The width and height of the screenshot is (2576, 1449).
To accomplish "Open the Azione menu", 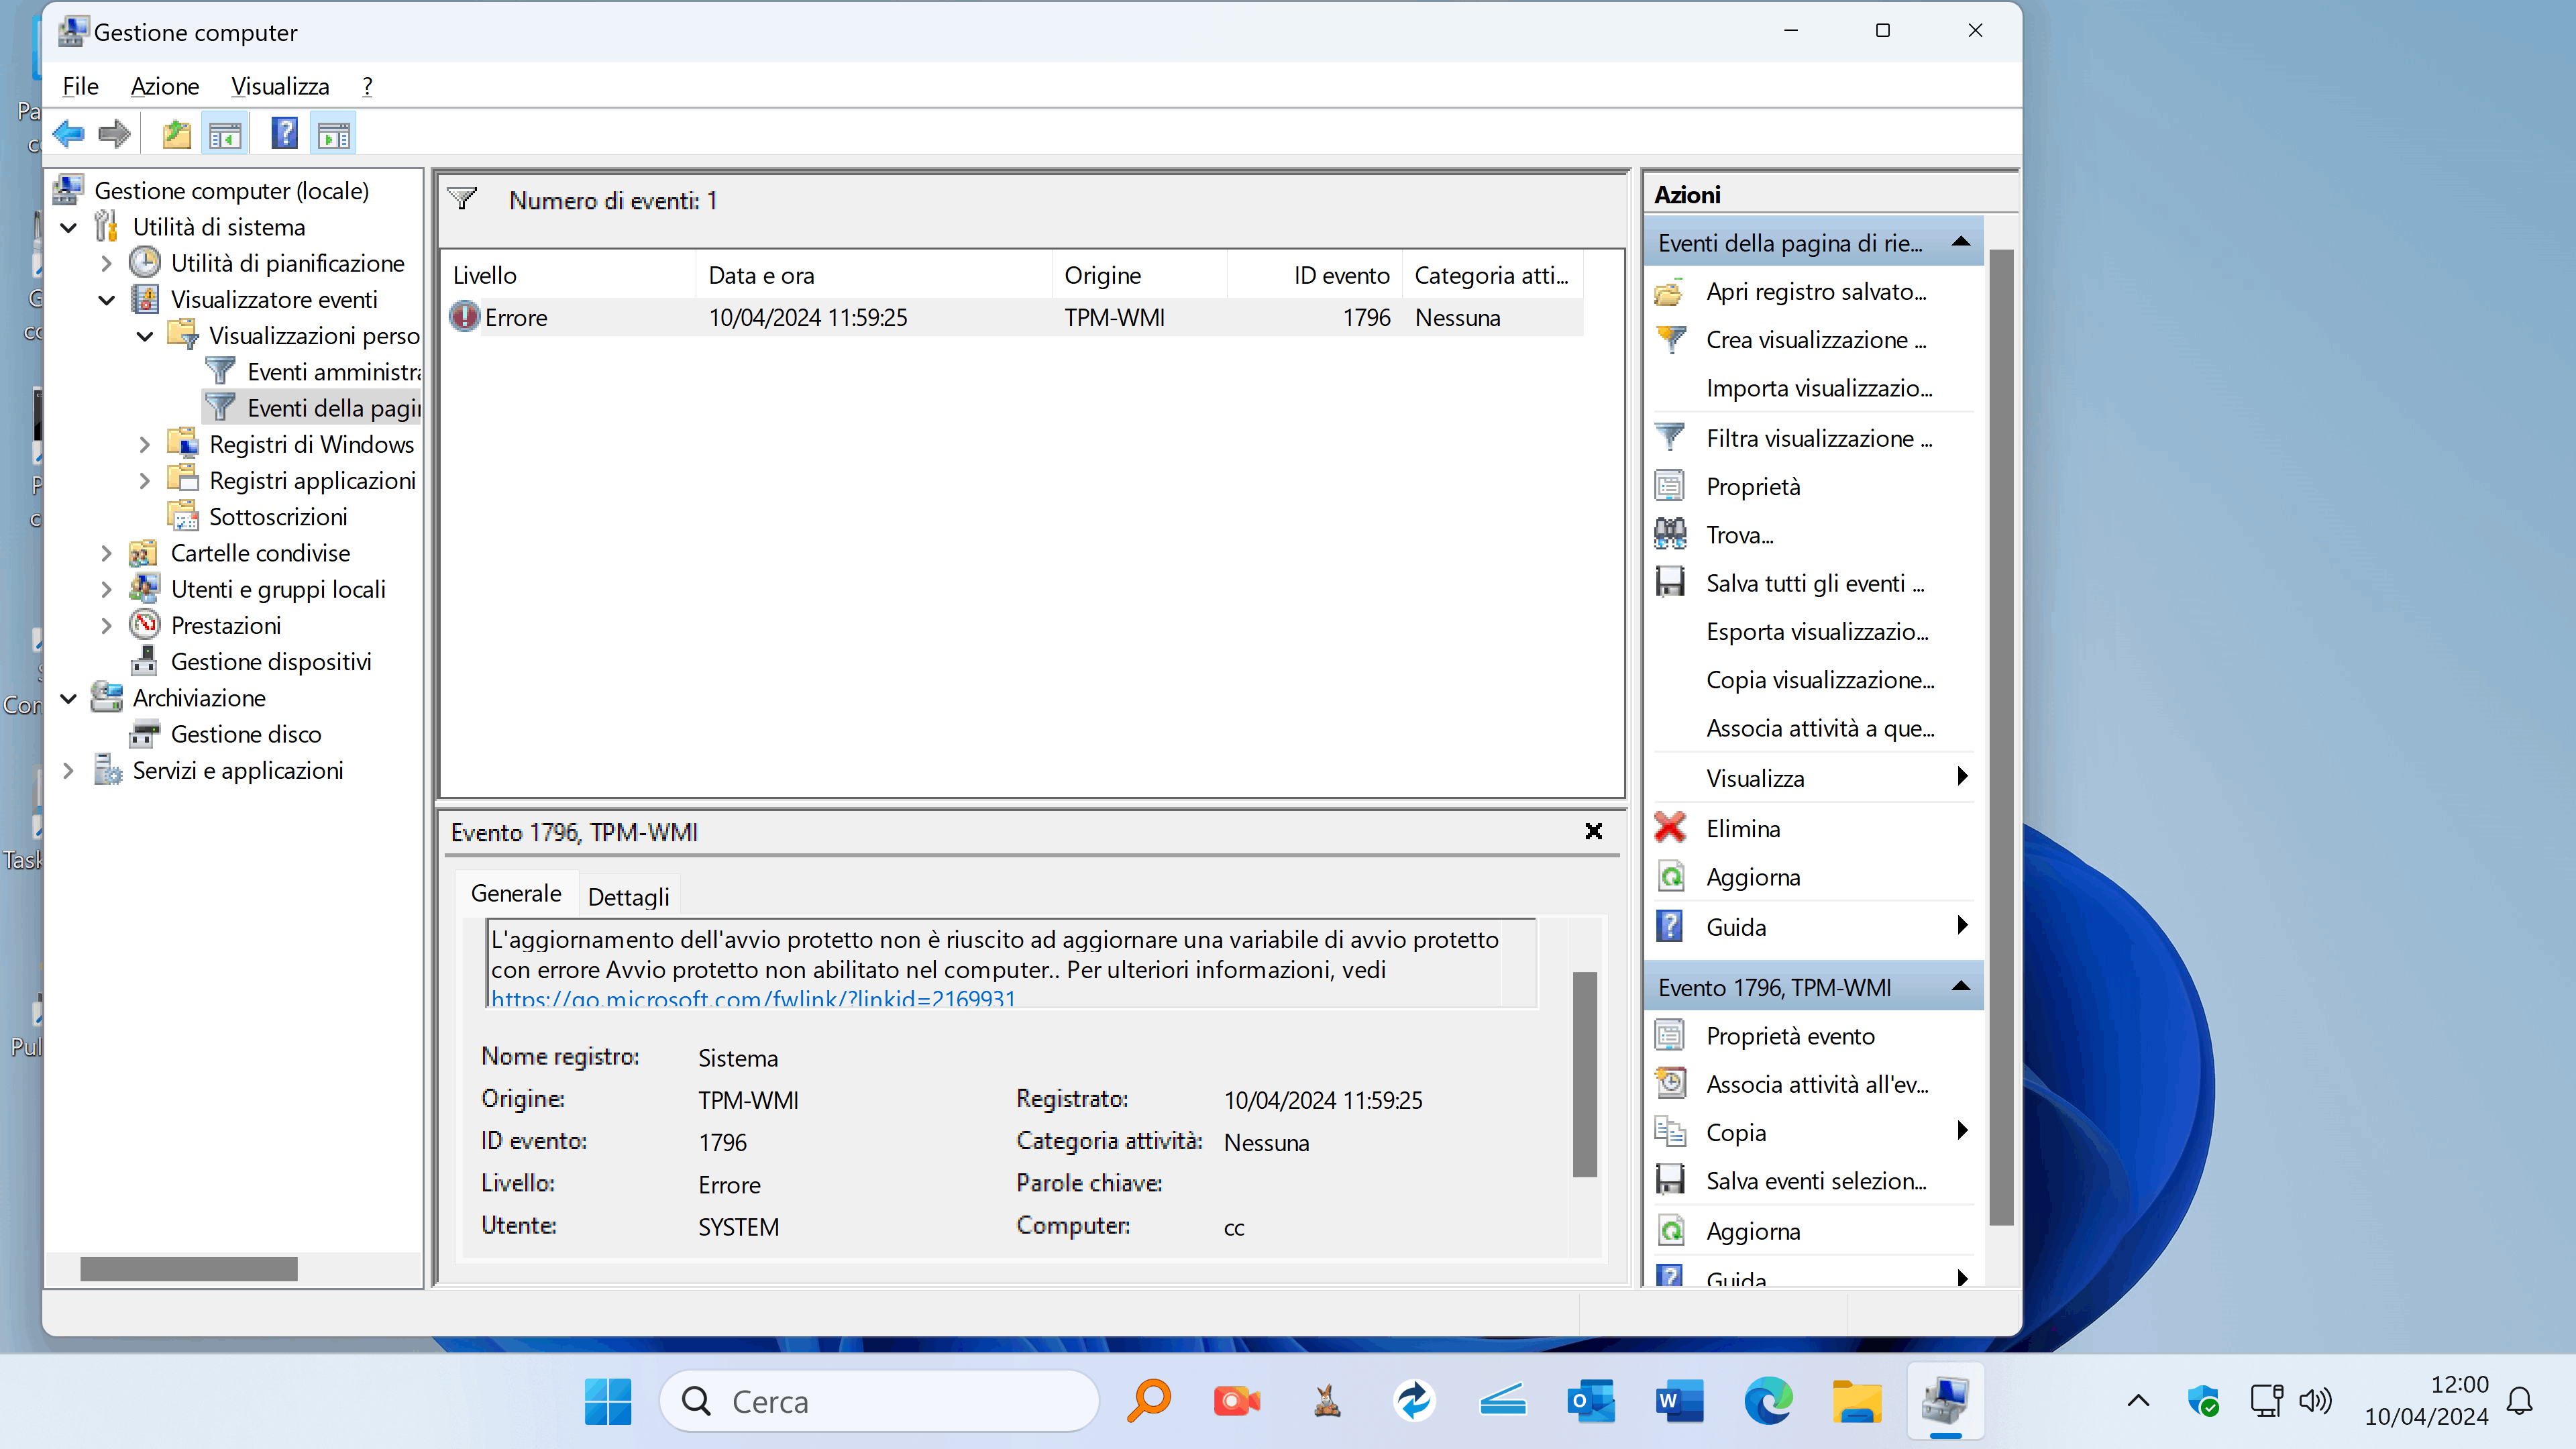I will click(x=164, y=86).
